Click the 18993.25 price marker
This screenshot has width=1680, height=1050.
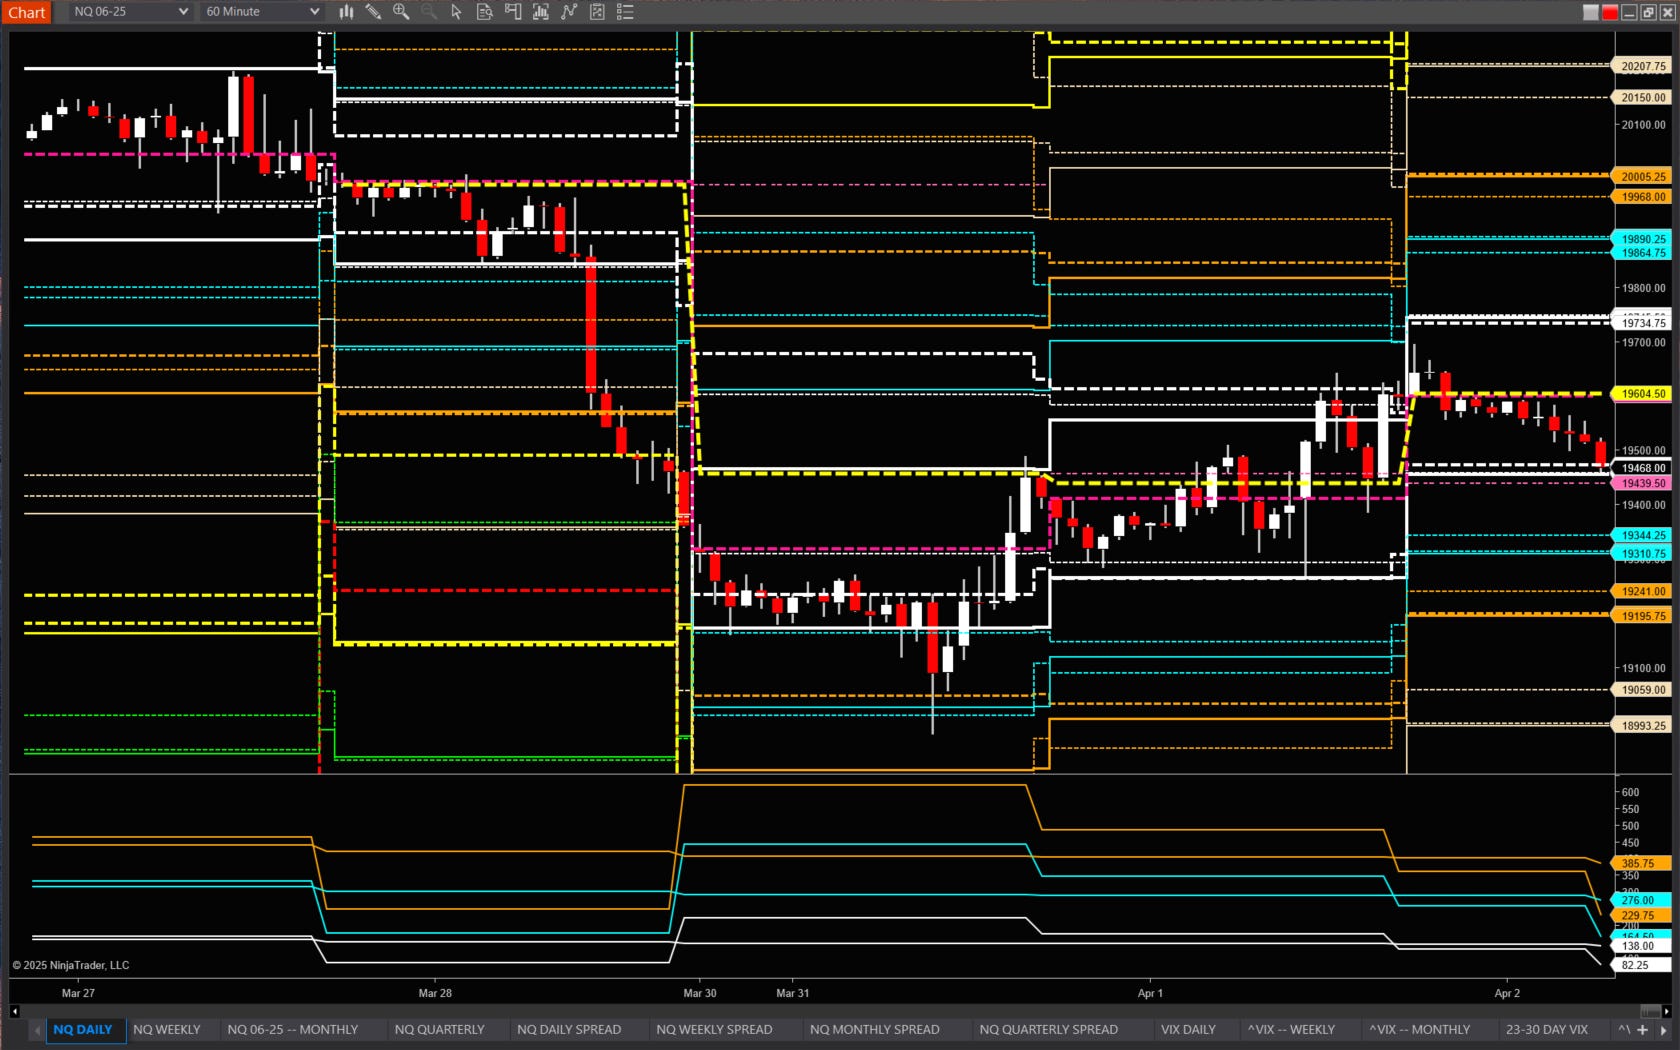coord(1643,725)
